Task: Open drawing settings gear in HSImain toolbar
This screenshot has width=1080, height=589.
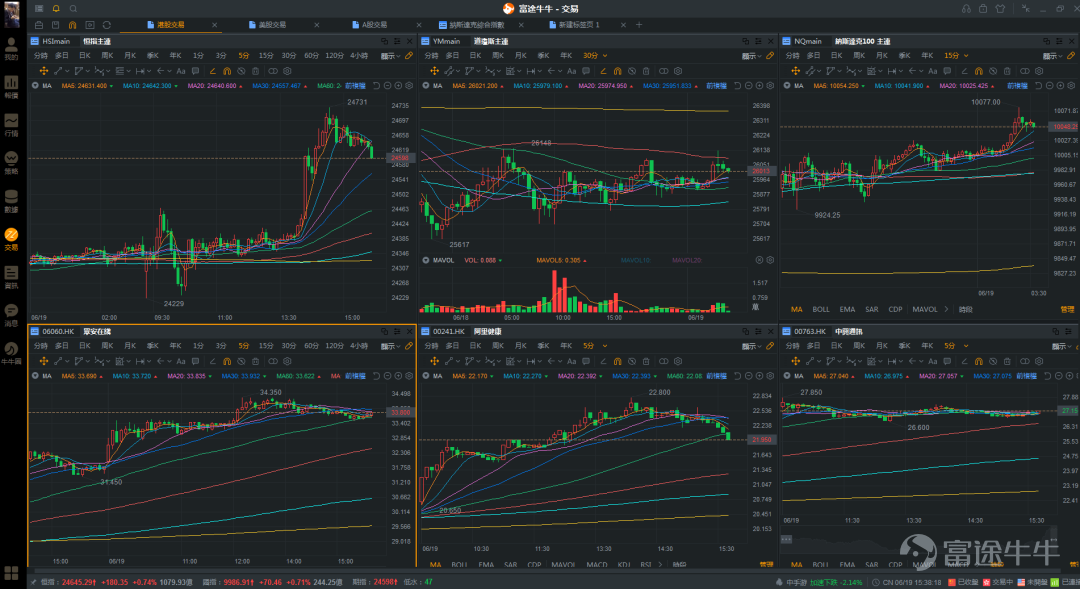Action: point(287,71)
